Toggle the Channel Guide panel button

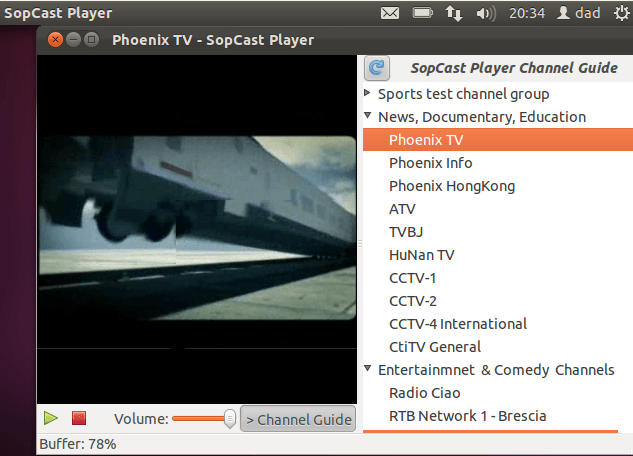(x=298, y=419)
